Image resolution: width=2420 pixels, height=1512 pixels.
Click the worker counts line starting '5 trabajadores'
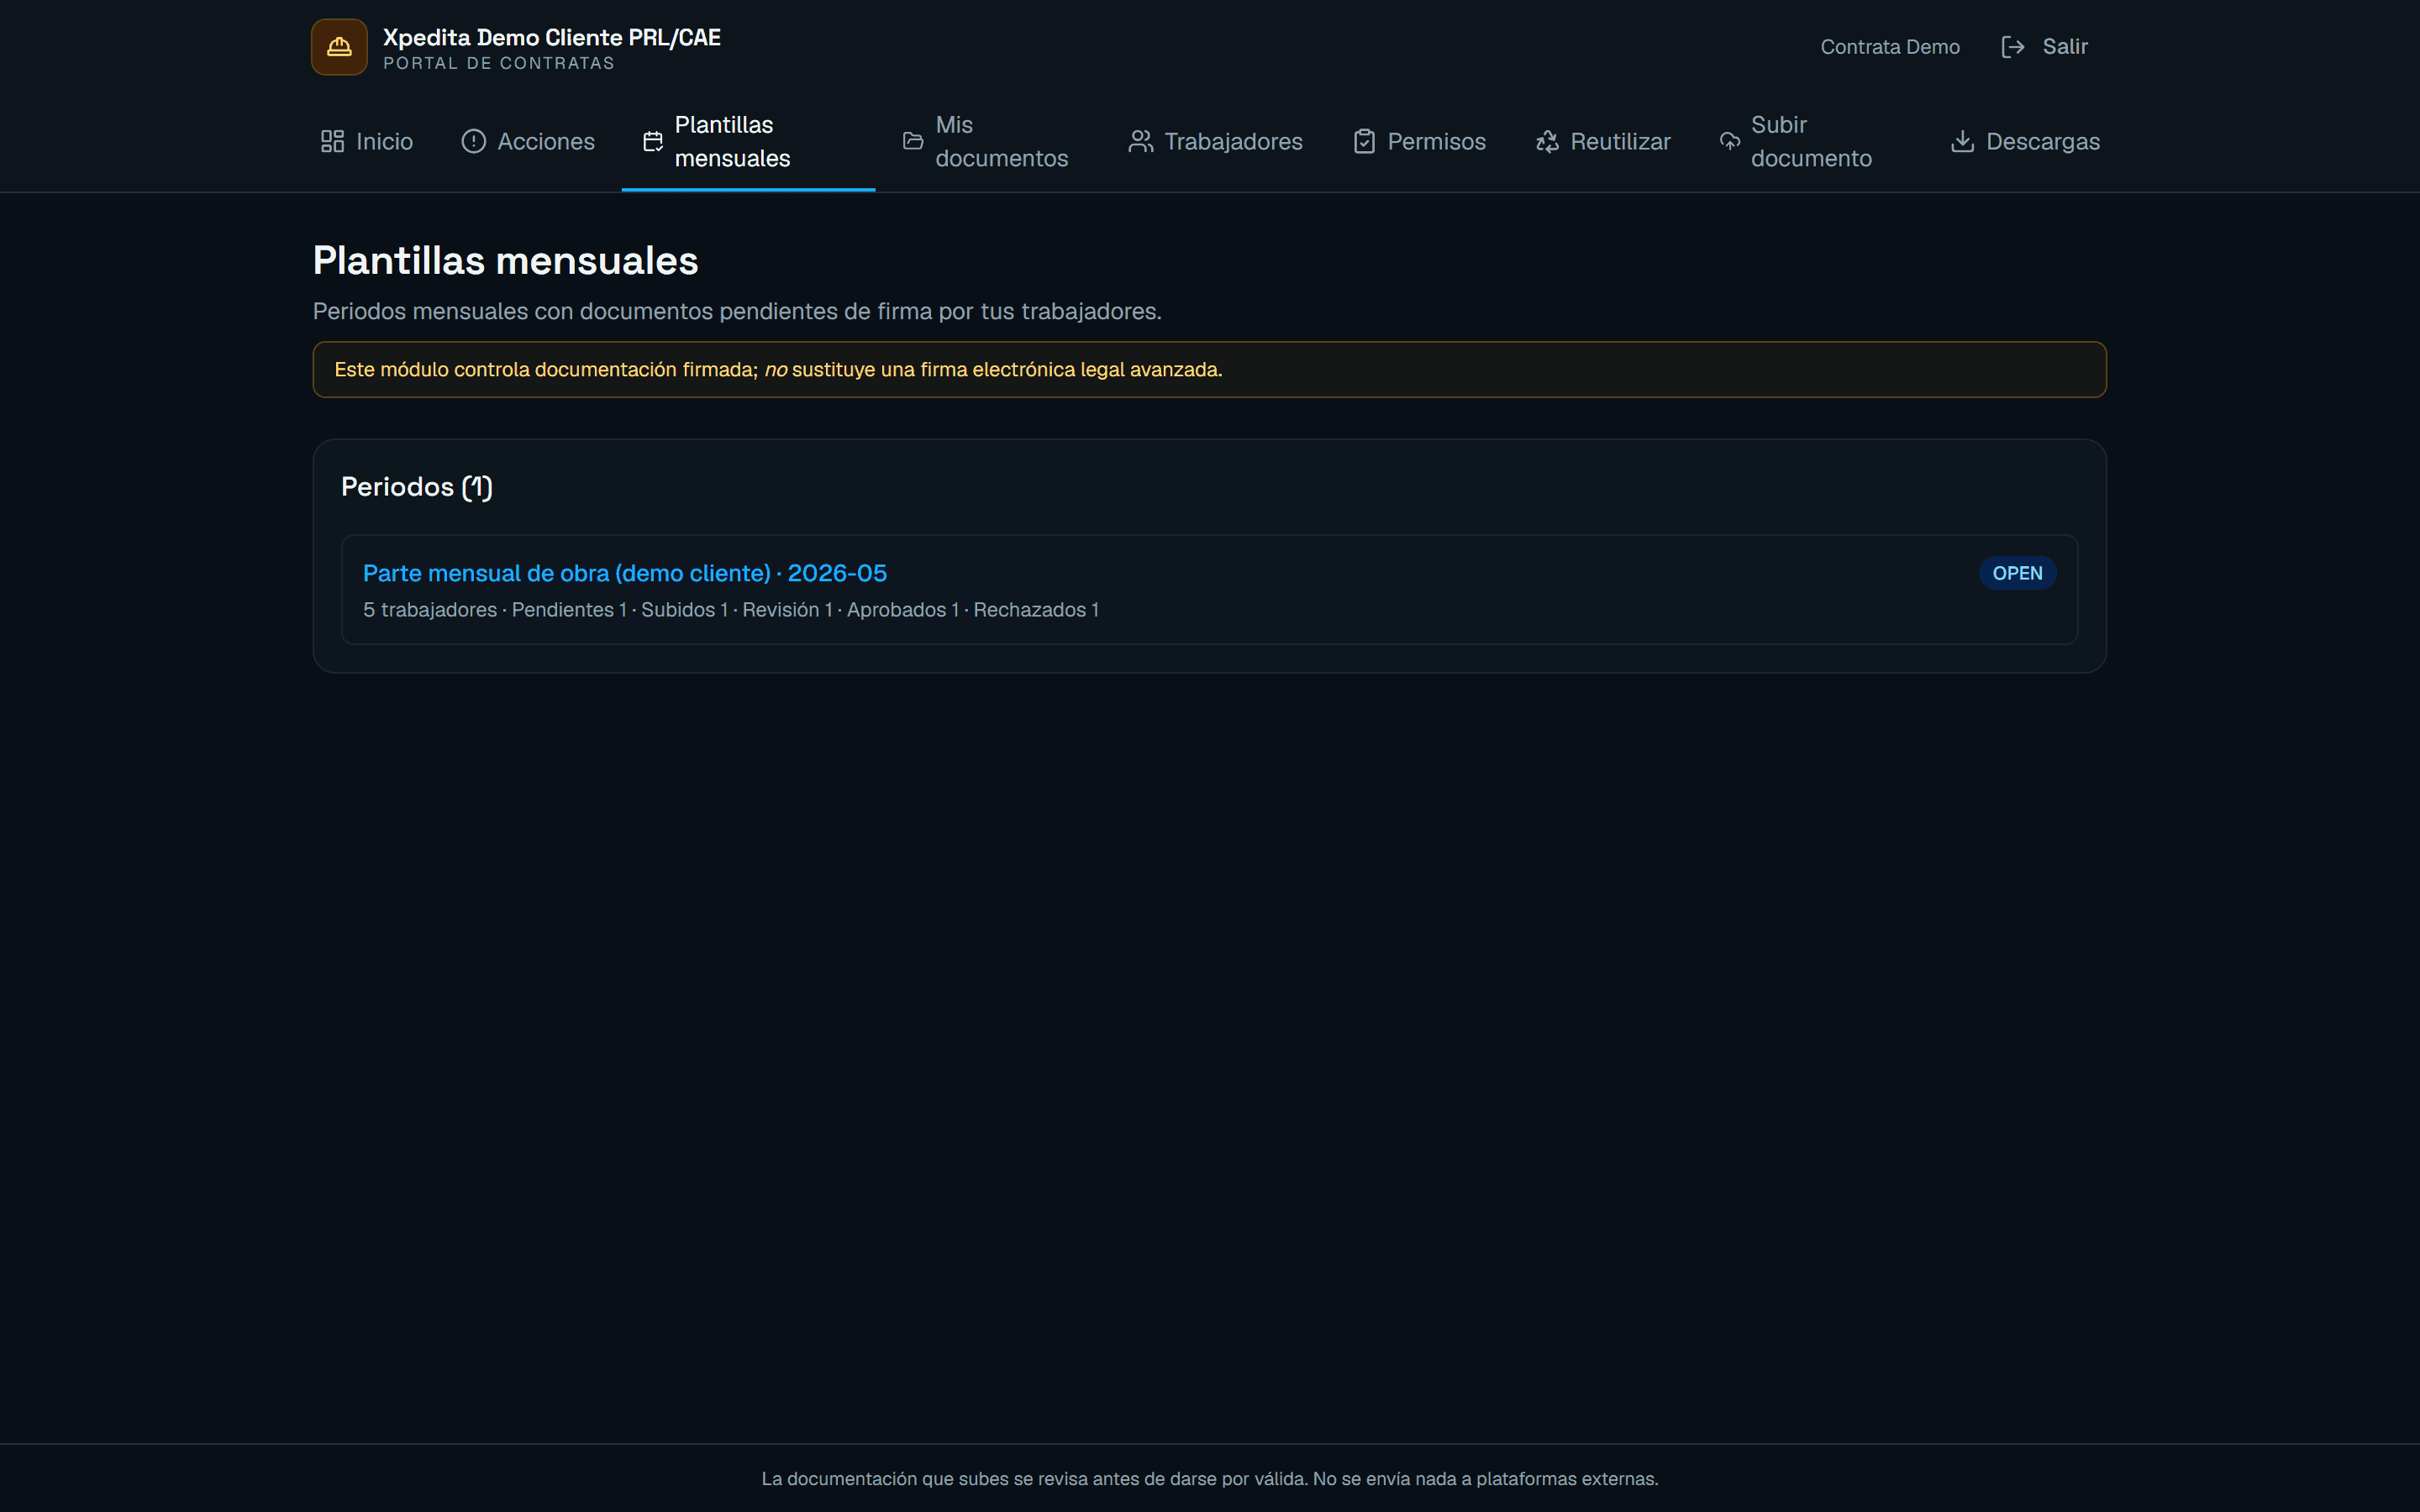click(x=731, y=610)
